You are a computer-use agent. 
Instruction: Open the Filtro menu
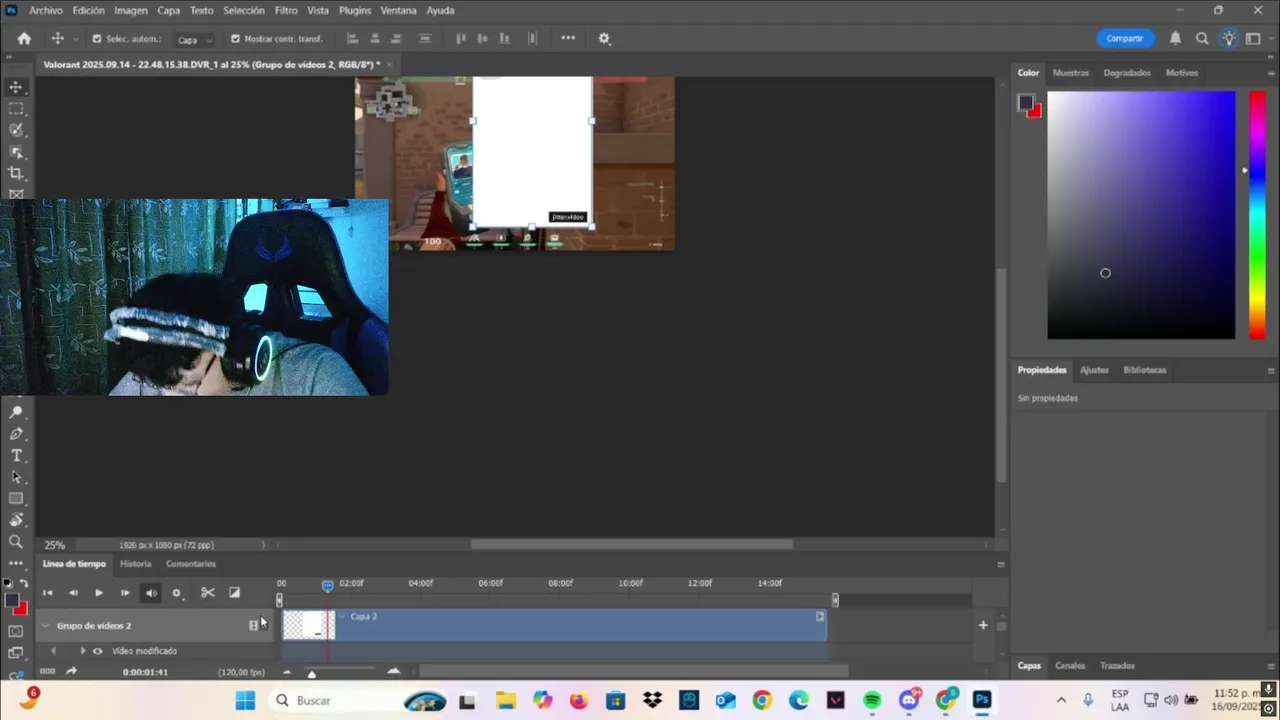click(286, 10)
